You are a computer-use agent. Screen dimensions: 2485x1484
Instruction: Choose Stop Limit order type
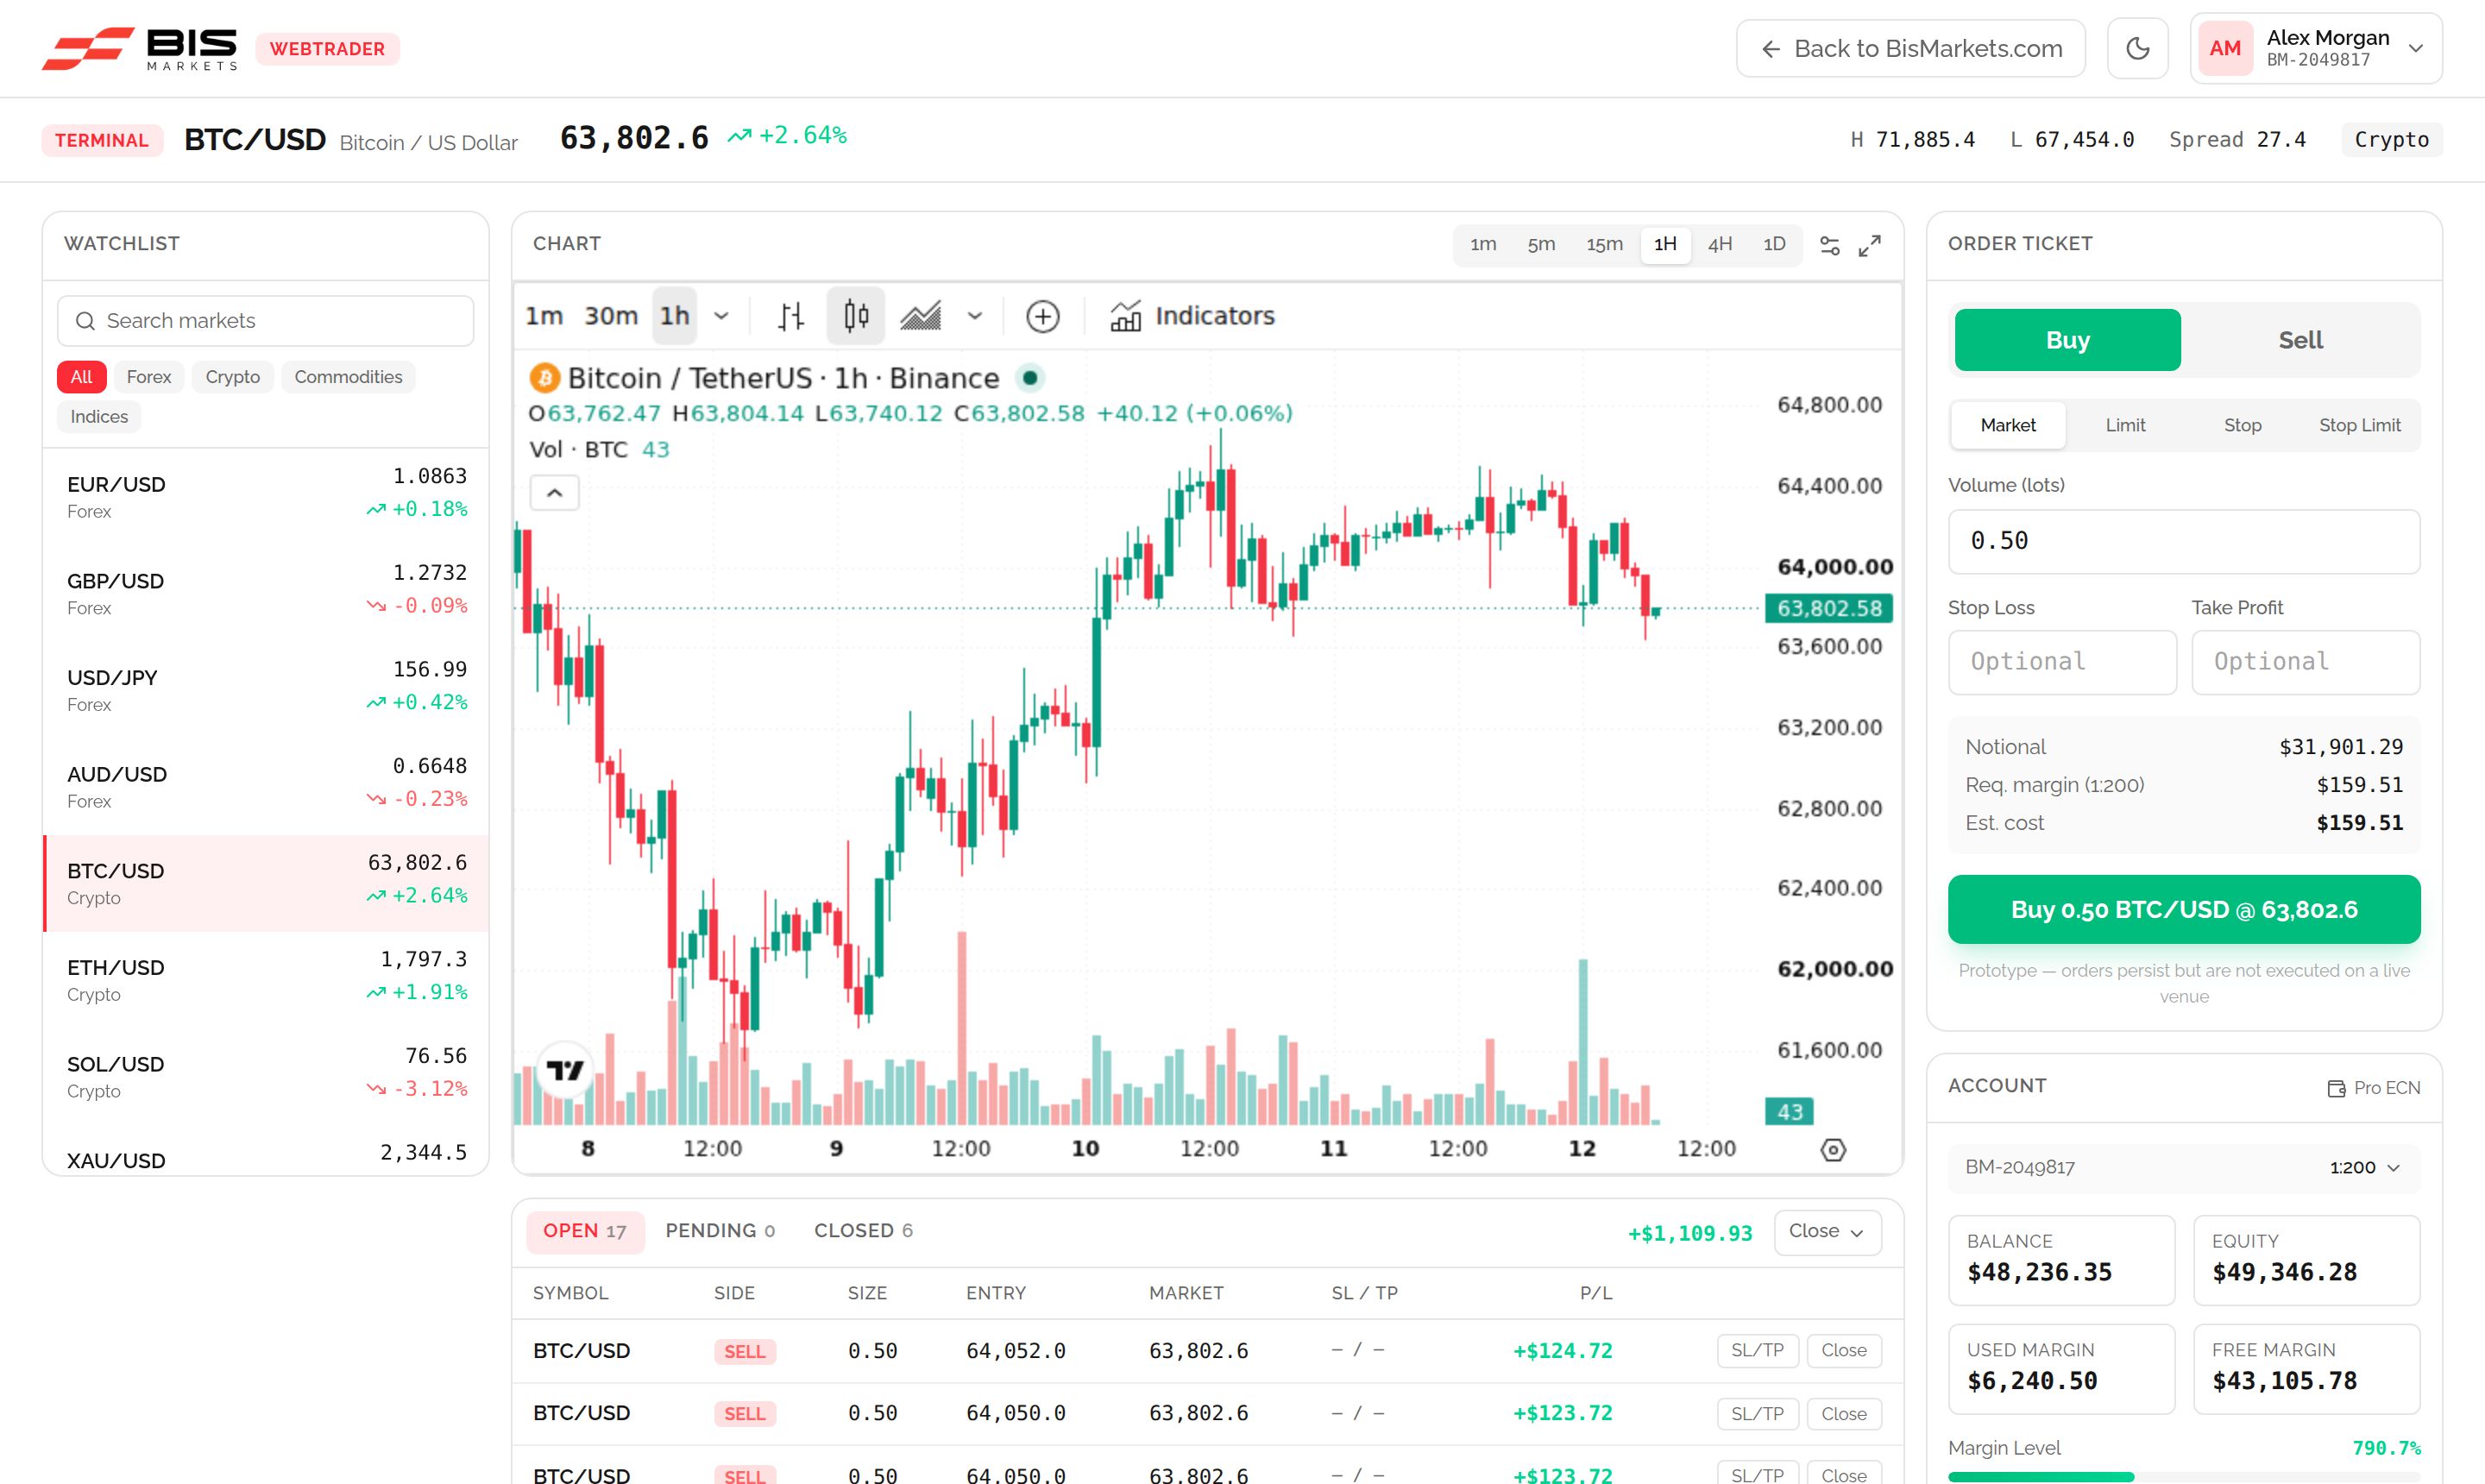click(2359, 425)
